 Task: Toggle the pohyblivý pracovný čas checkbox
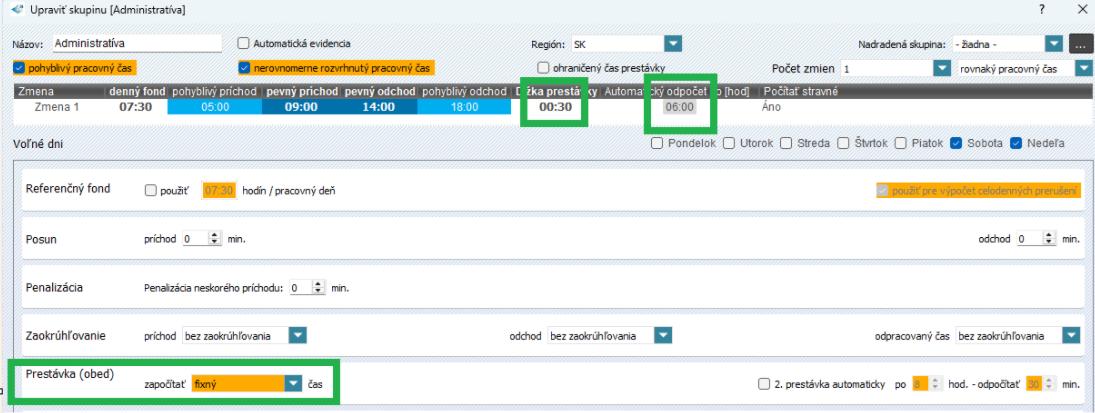[x=20, y=68]
